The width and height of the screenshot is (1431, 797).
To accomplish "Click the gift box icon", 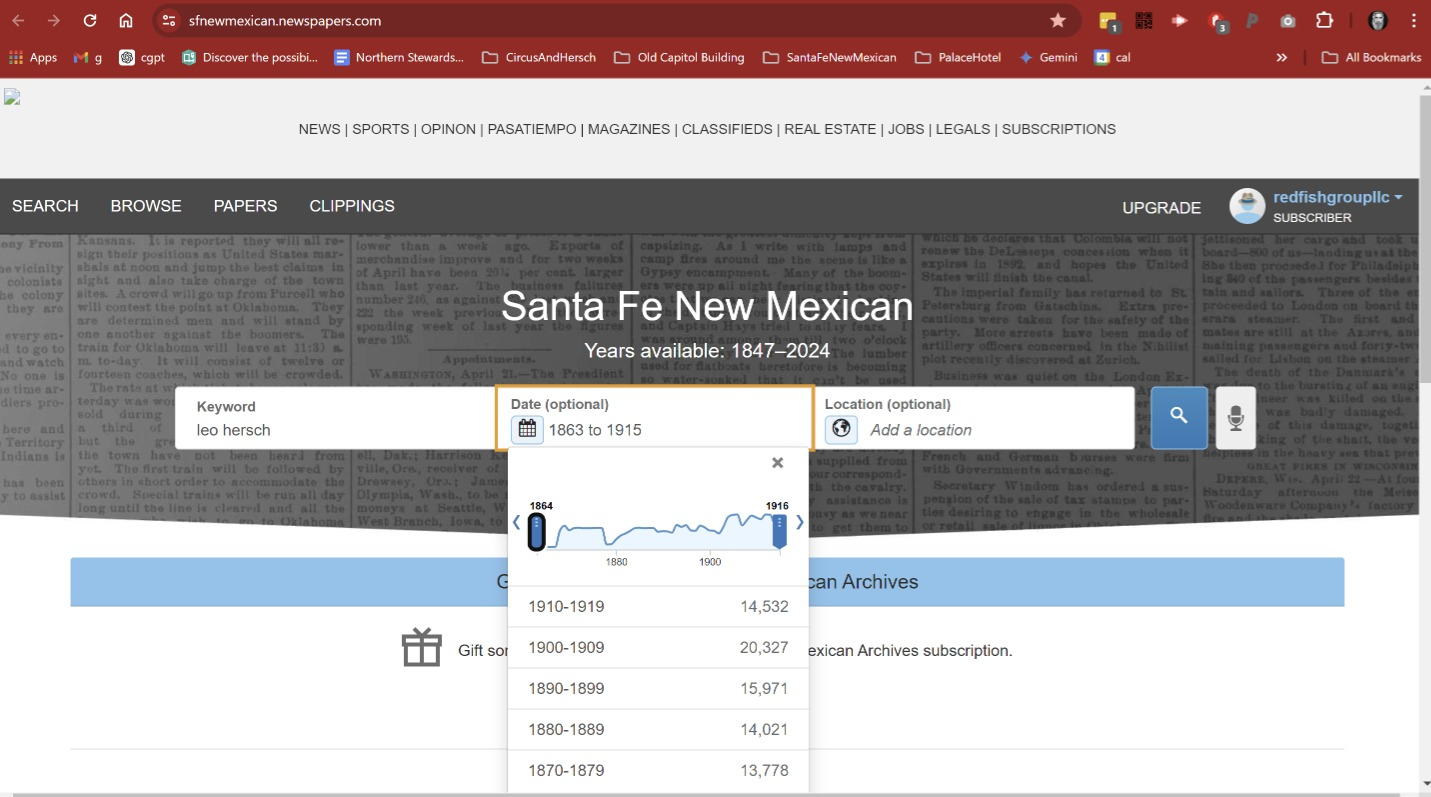I will (x=422, y=648).
